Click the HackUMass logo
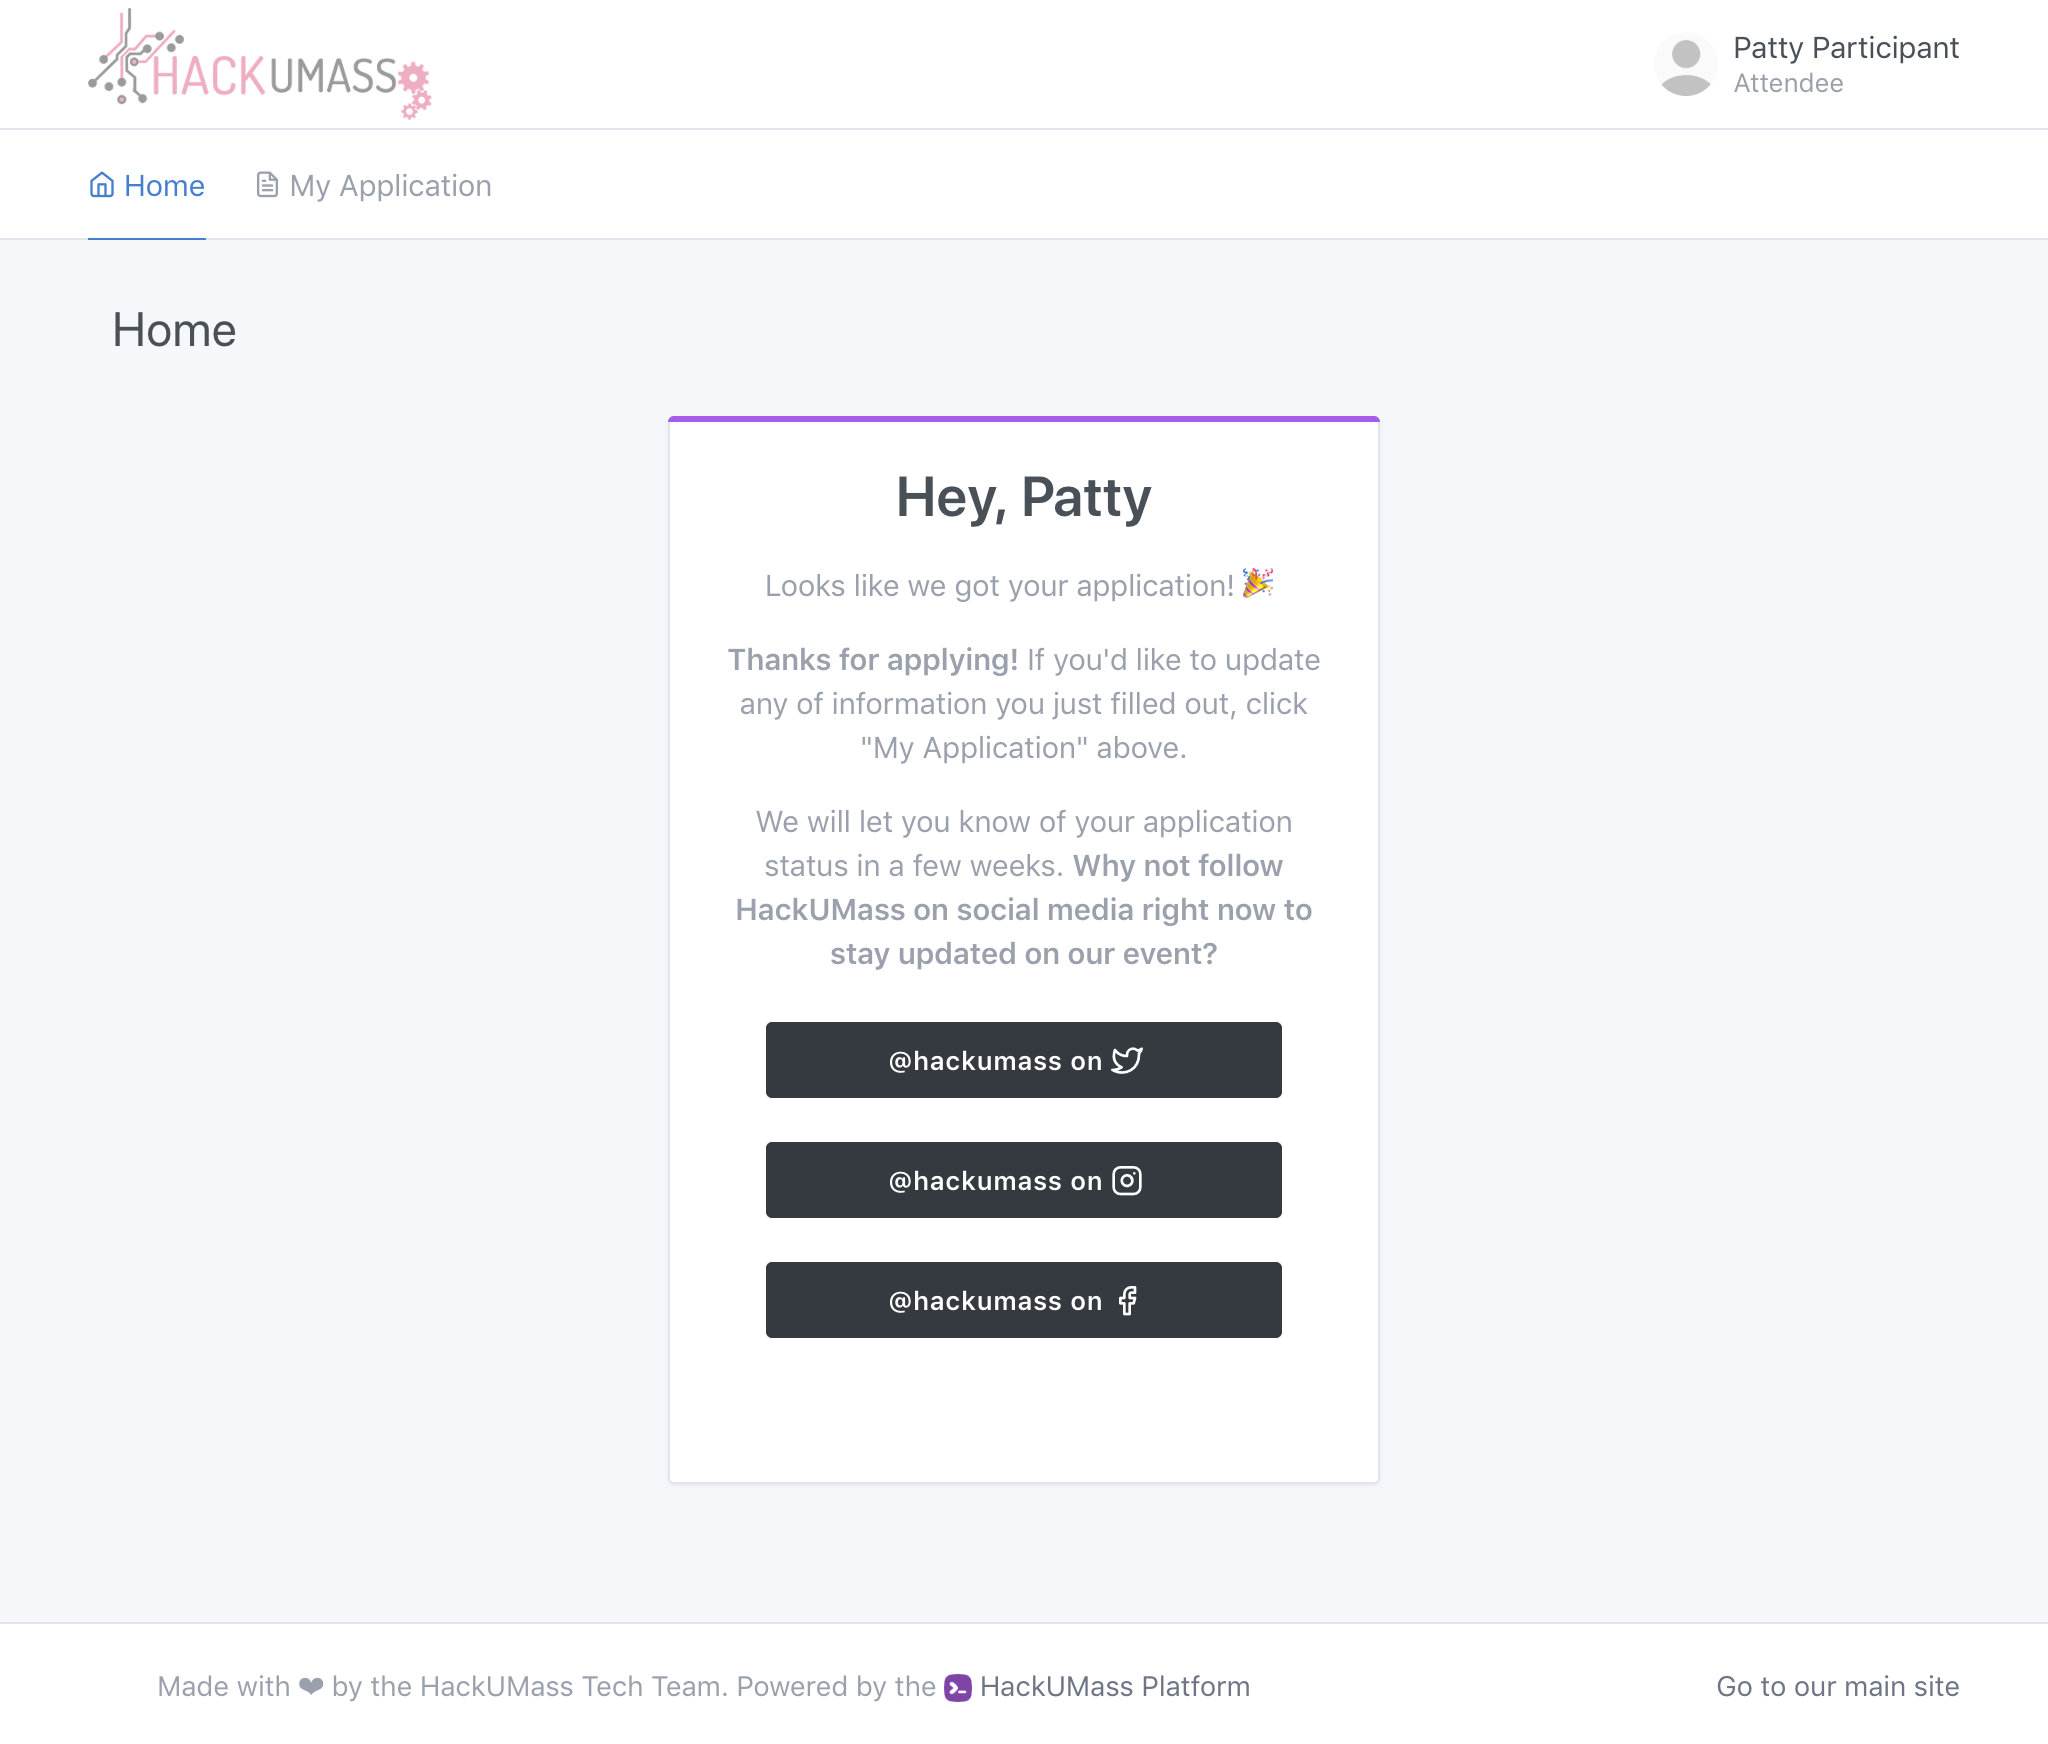This screenshot has height=1744, width=2048. [260, 64]
